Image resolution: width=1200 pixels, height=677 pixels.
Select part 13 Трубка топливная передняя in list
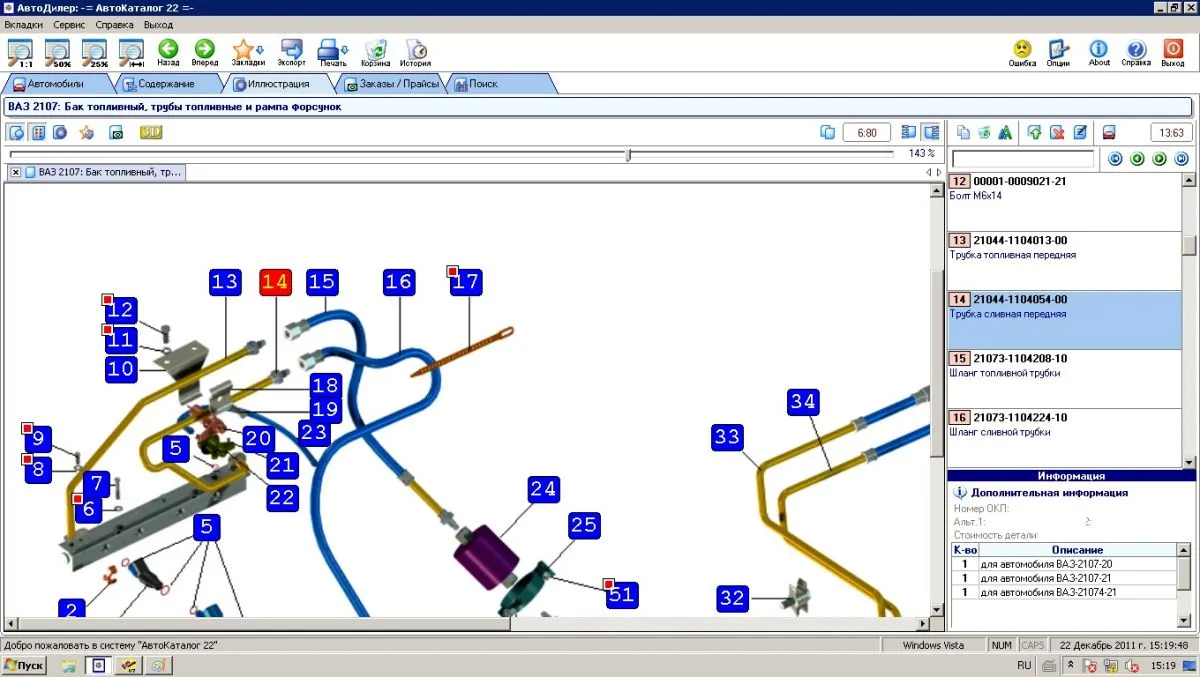point(1064,261)
